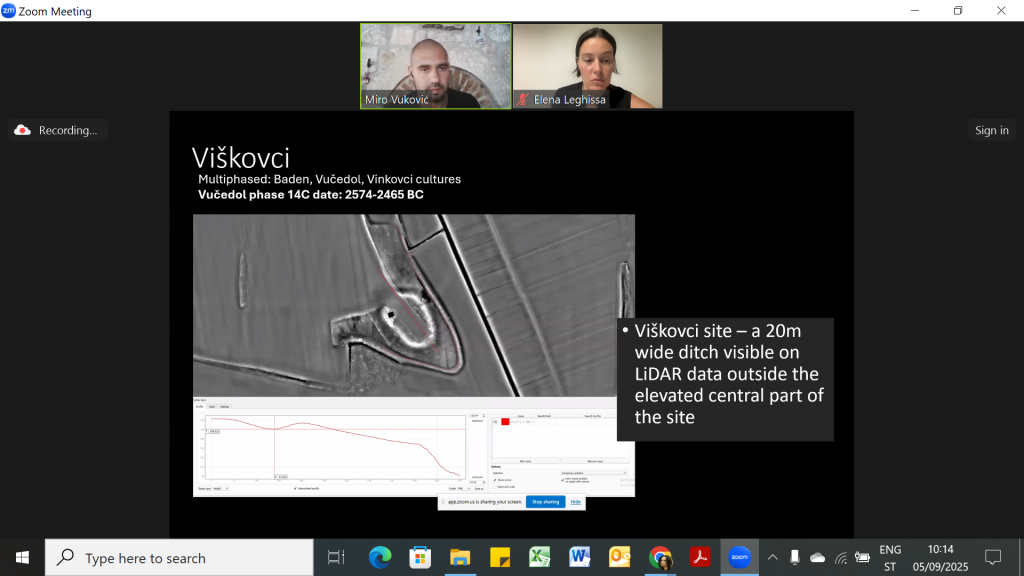Toggle the Show cursor checkbox
The width and height of the screenshot is (1024, 576).
494,480
